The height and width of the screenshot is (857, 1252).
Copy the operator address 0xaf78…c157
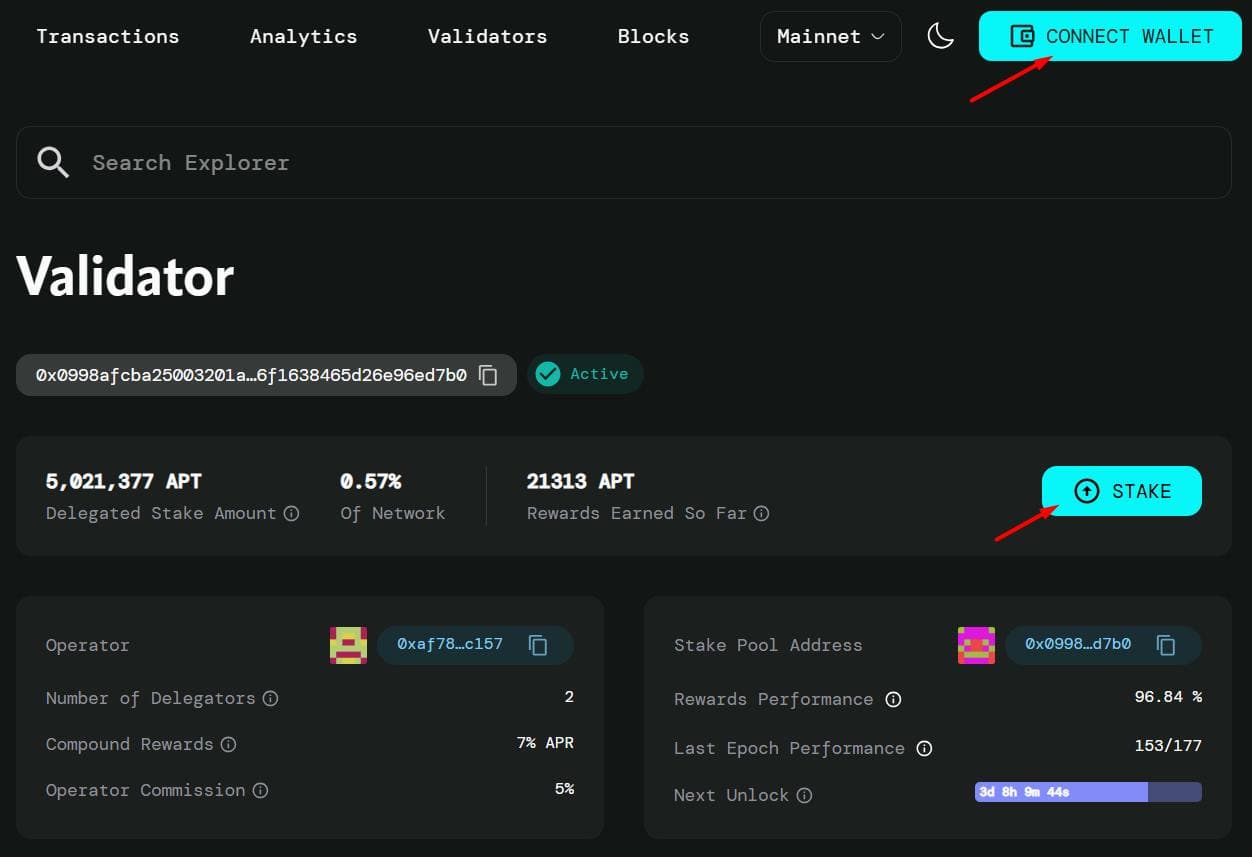538,645
